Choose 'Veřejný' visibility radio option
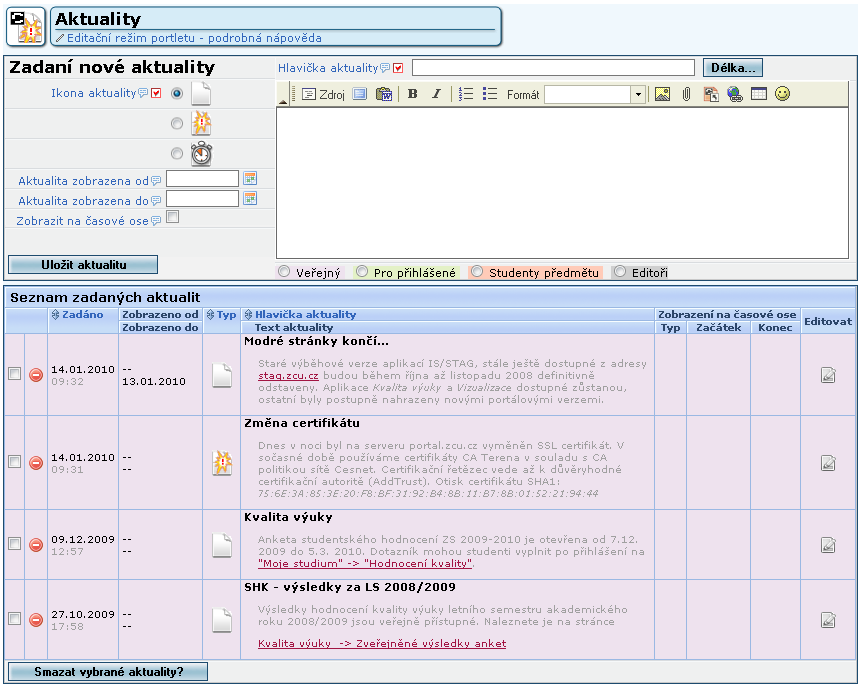This screenshot has height=689, width=863. (284, 271)
